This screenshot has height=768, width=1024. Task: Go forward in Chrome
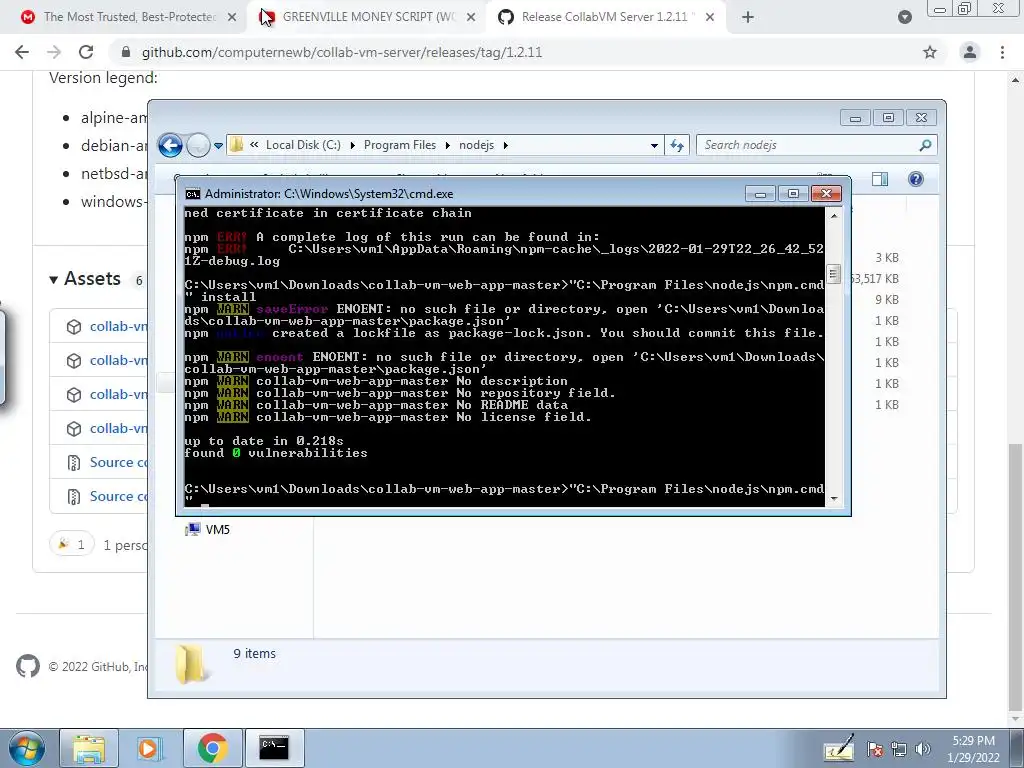click(x=54, y=52)
